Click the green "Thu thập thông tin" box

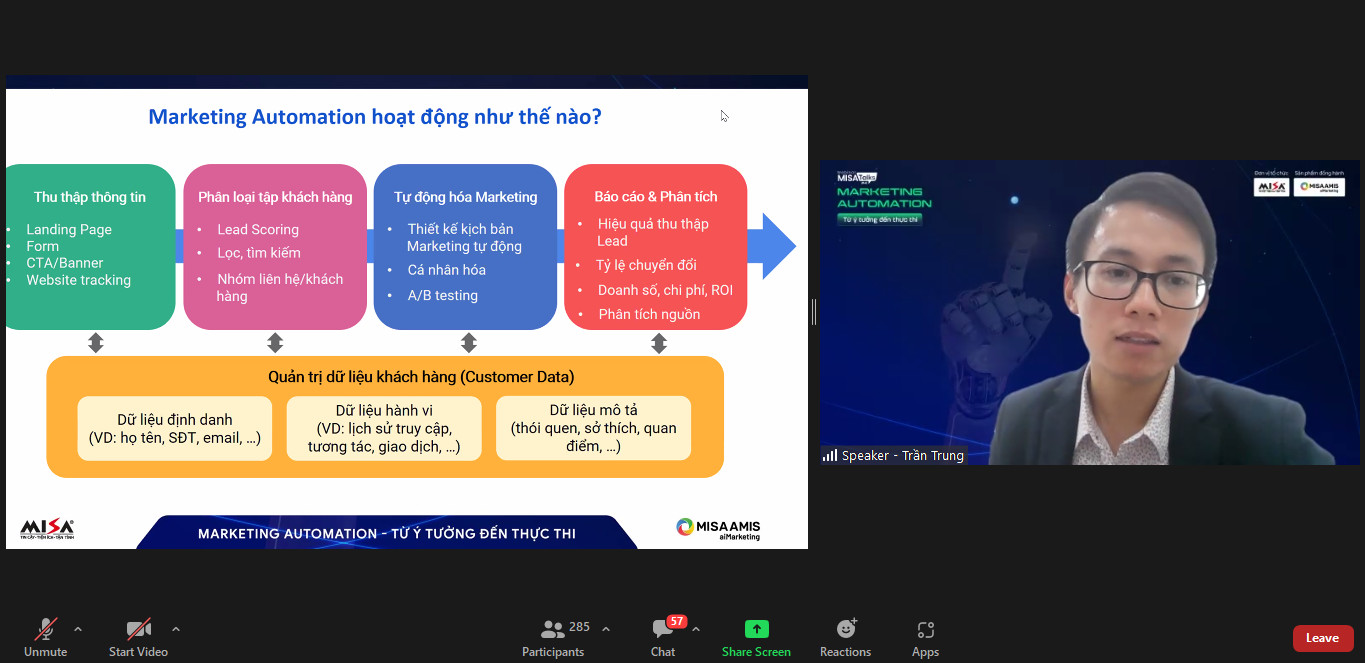tap(90, 246)
